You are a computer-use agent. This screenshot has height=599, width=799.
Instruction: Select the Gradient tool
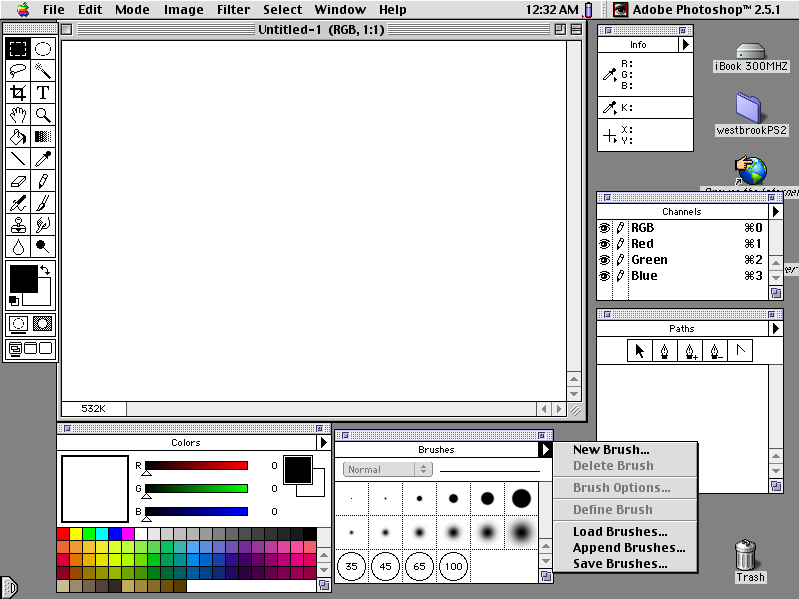click(x=43, y=137)
